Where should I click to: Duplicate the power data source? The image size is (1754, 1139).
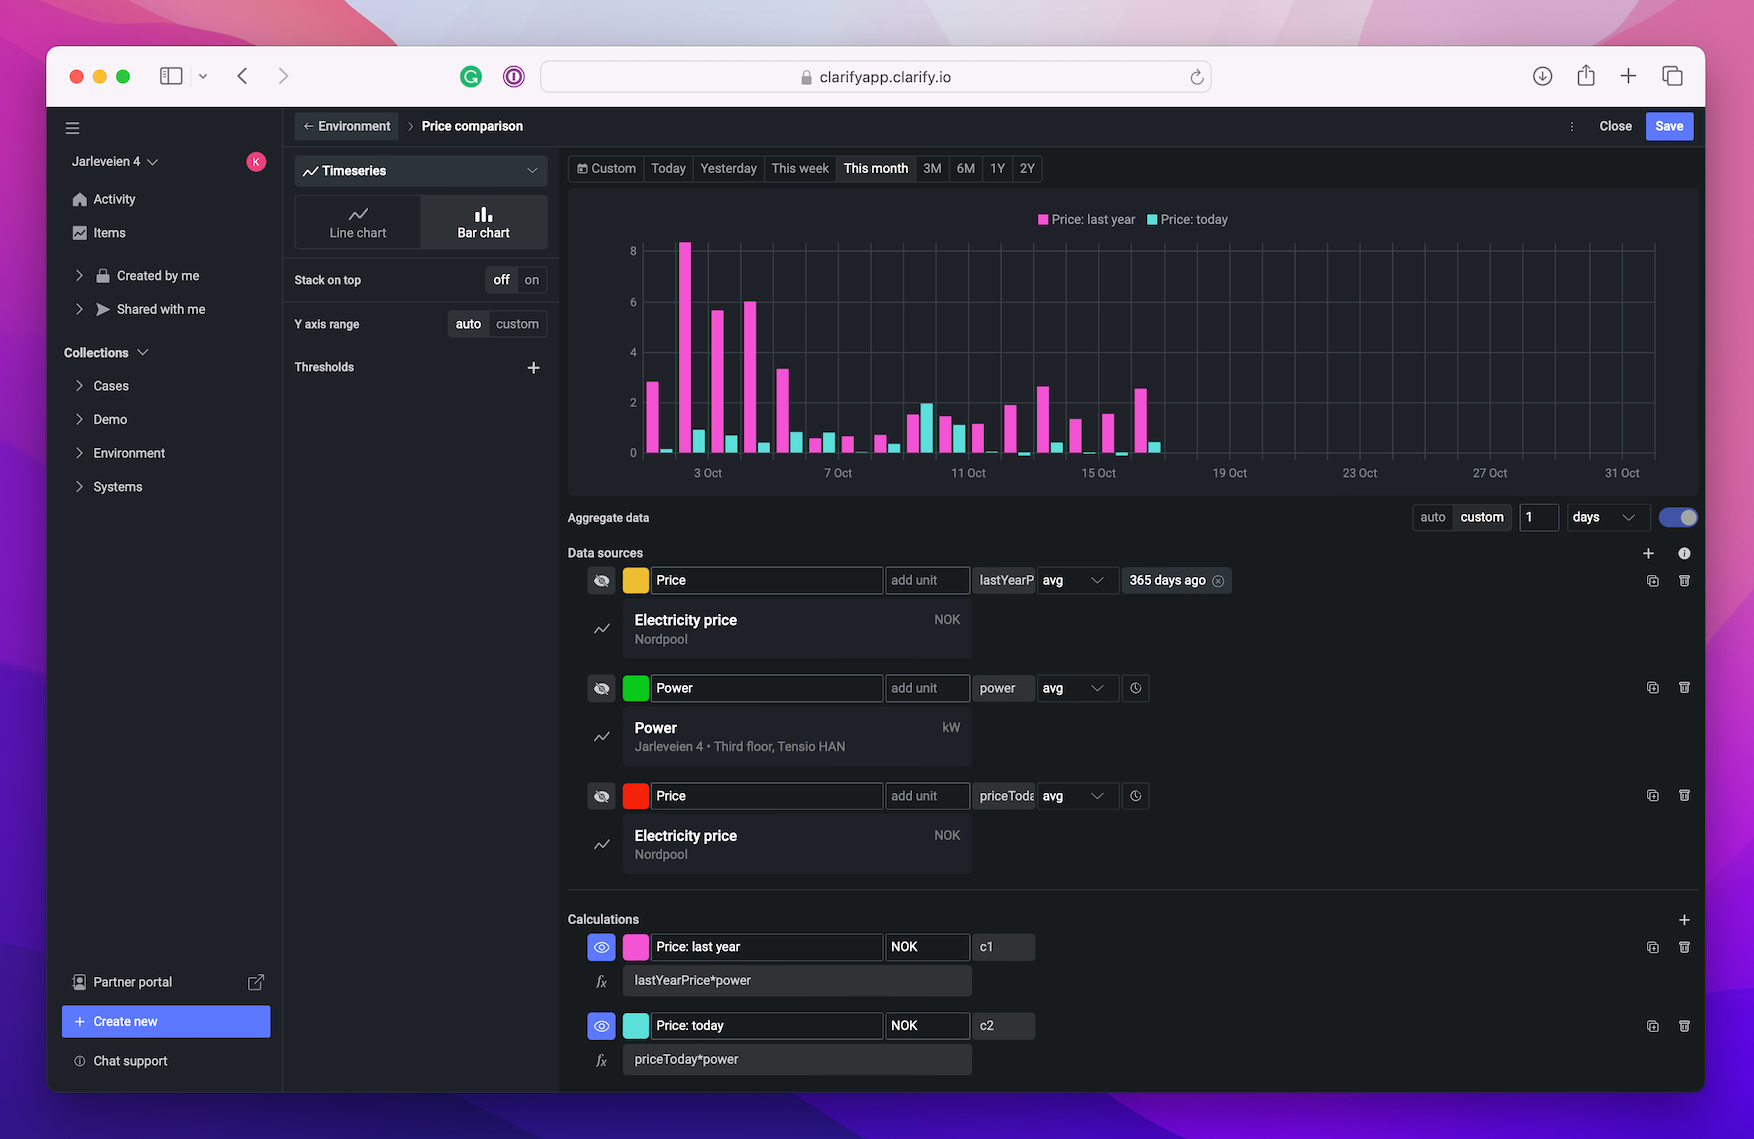coord(1653,688)
